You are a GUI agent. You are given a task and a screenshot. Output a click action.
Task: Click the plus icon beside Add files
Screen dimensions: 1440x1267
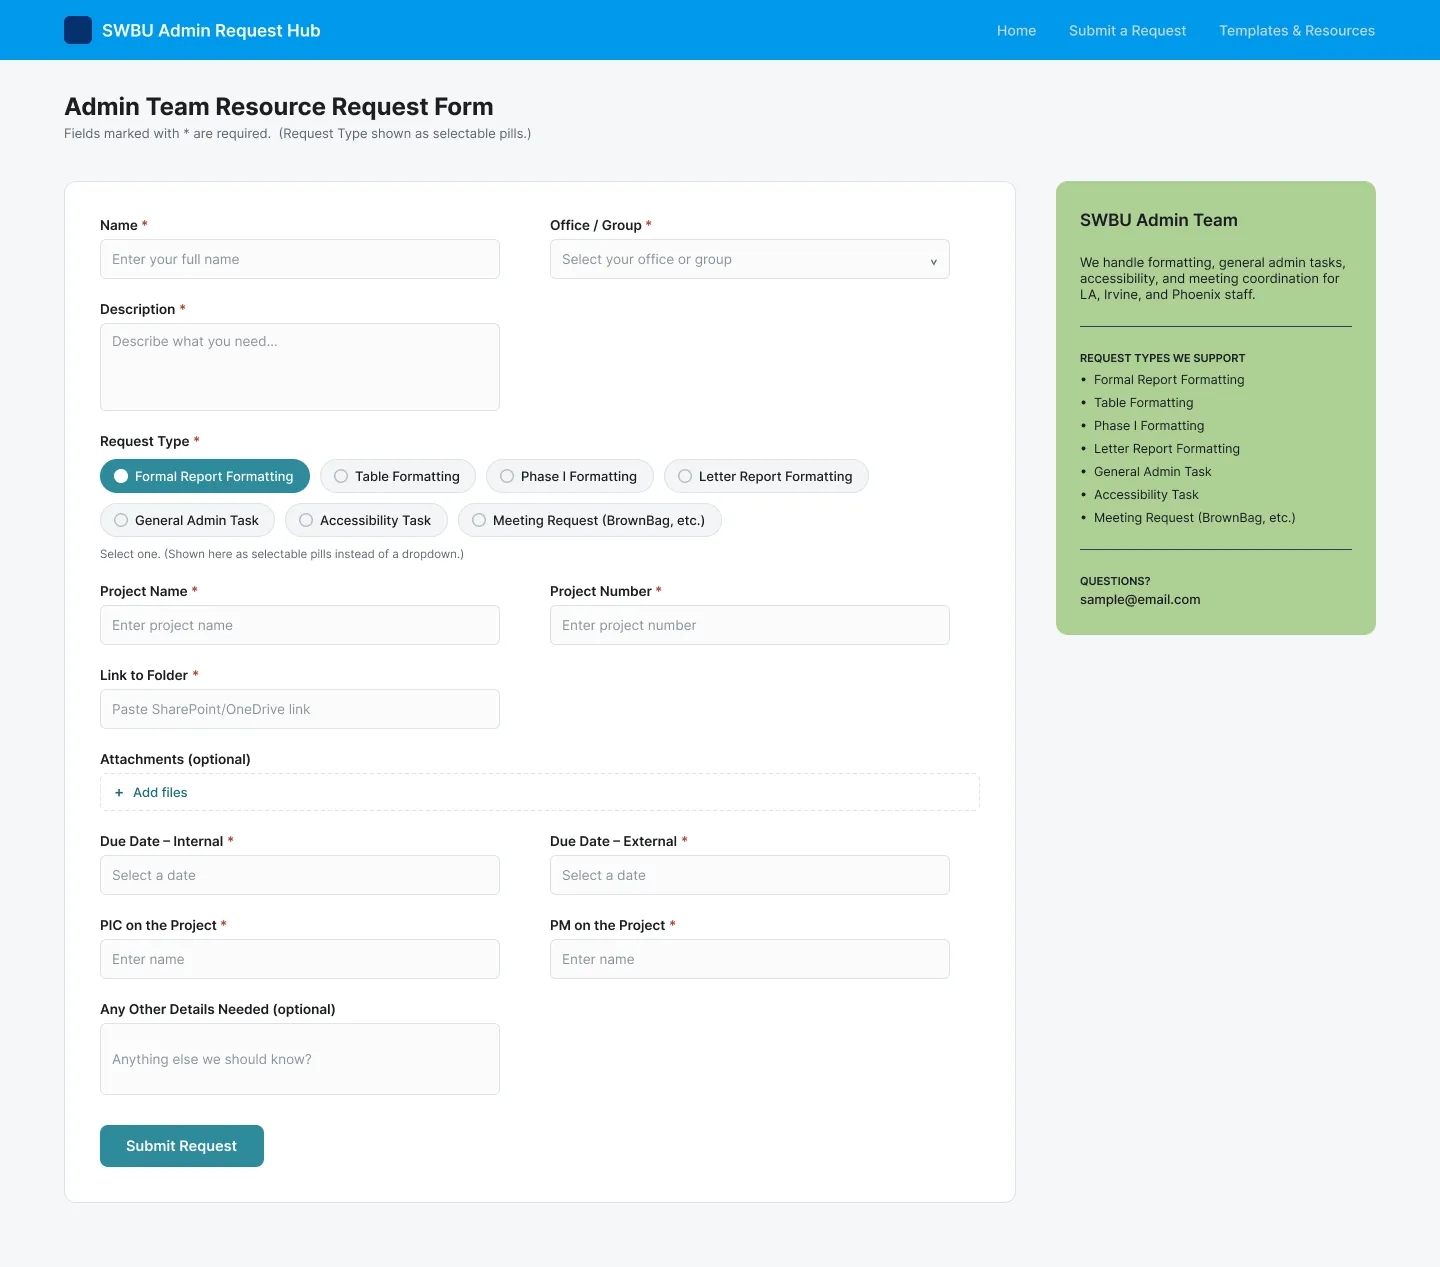click(x=119, y=792)
